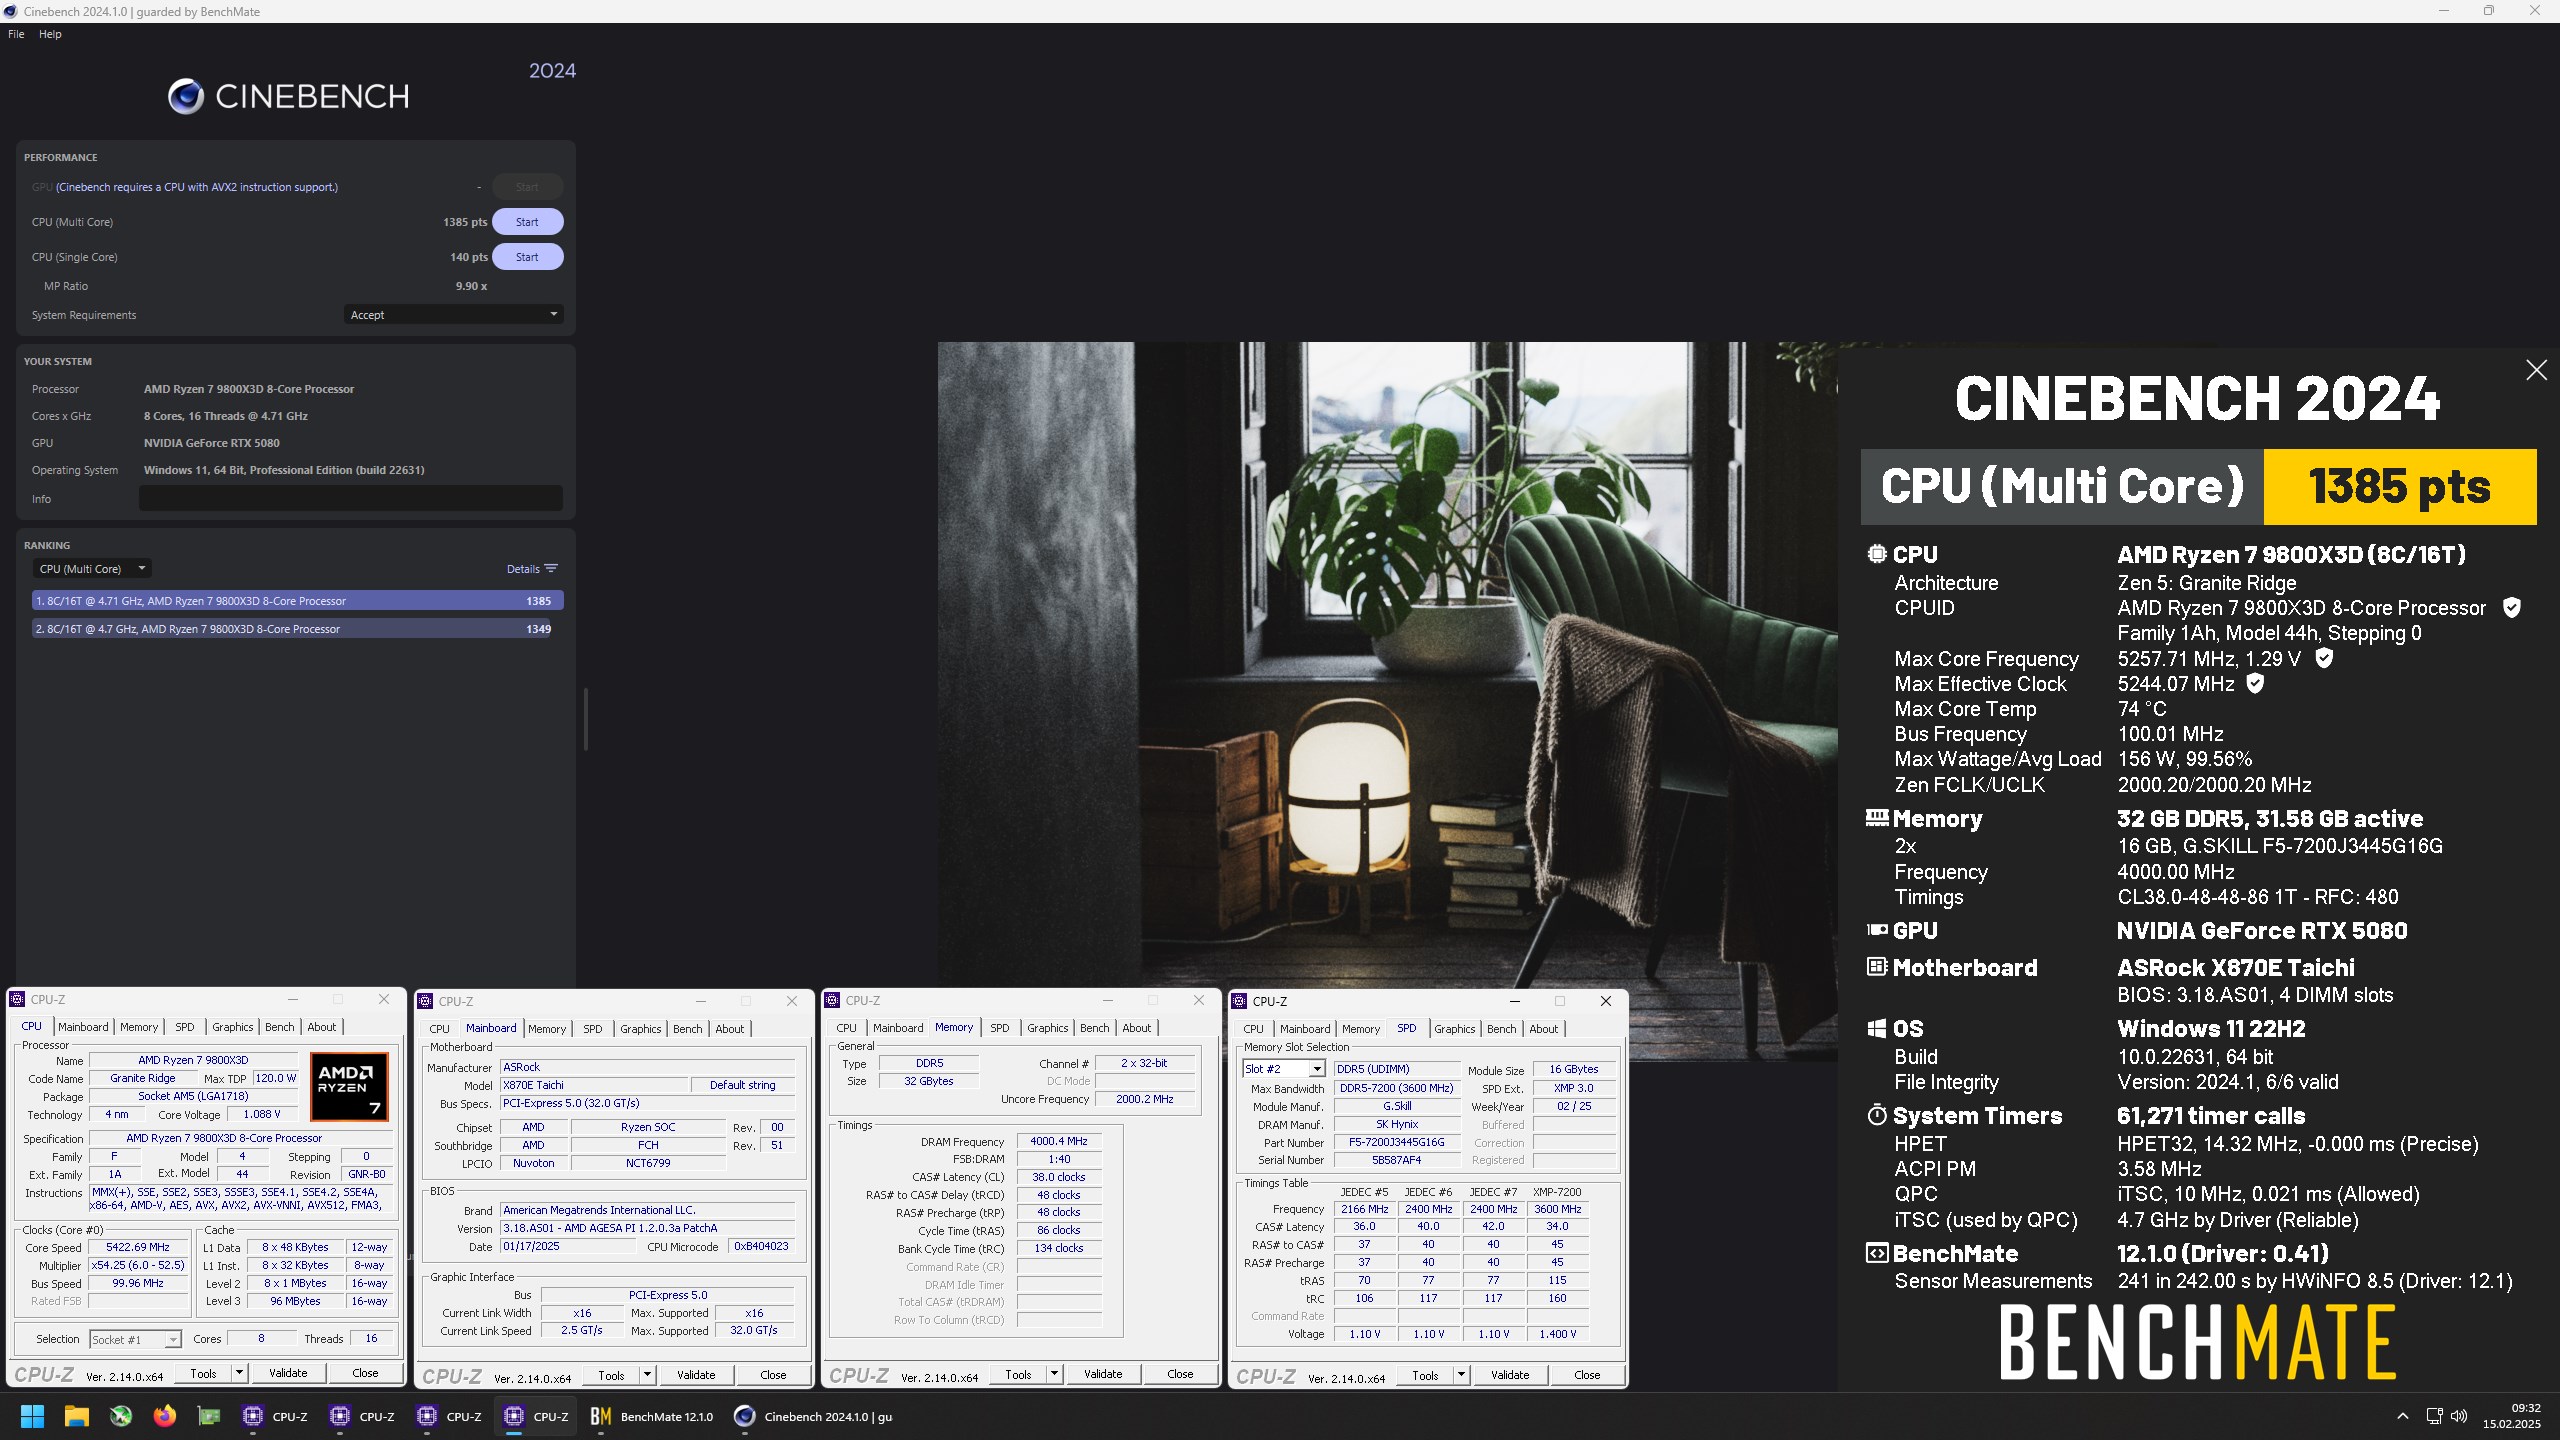Open the Windows Start menu
The height and width of the screenshot is (1440, 2560).
click(32, 1416)
